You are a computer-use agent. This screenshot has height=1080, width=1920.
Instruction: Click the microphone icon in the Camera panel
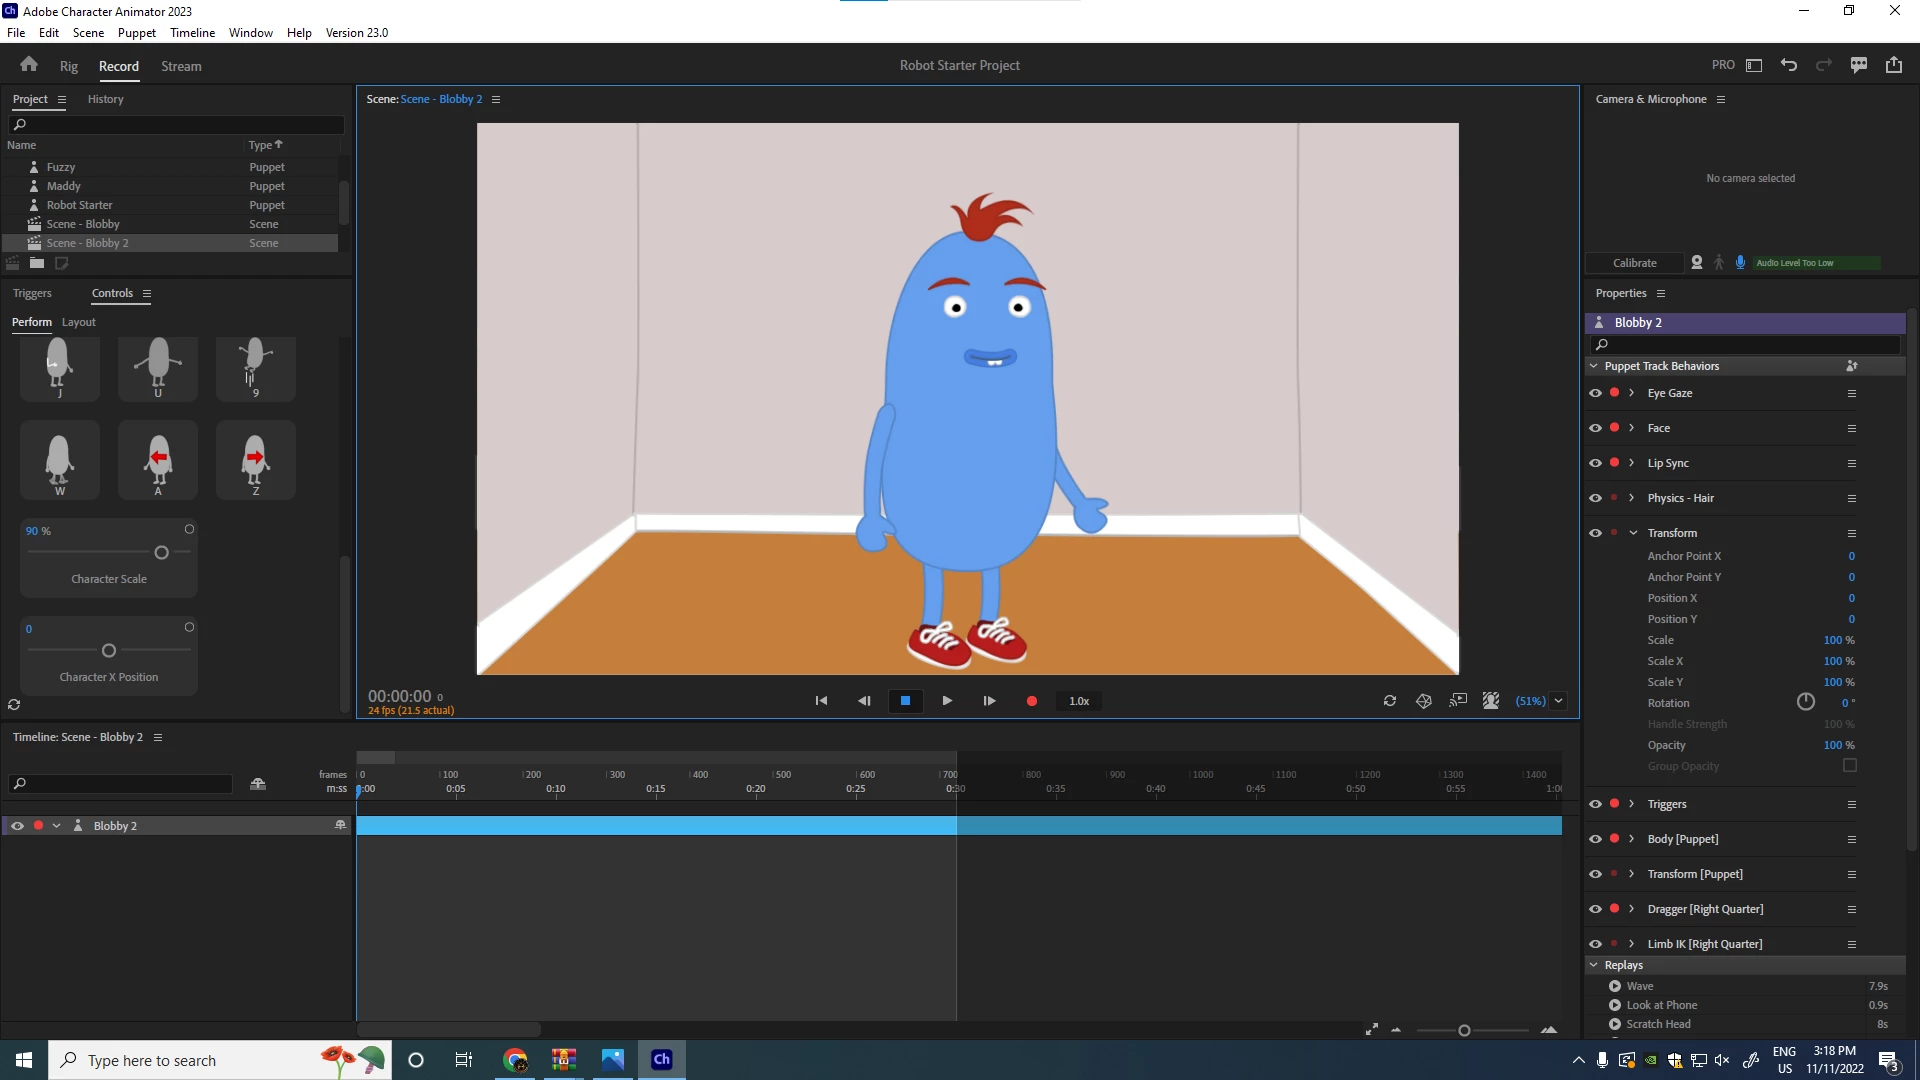(x=1740, y=263)
